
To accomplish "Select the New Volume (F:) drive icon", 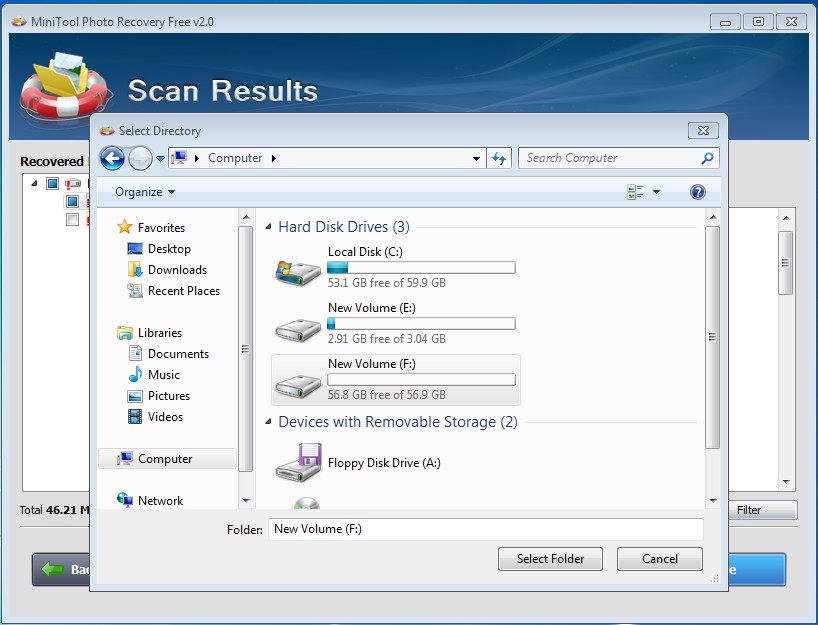I will [298, 386].
